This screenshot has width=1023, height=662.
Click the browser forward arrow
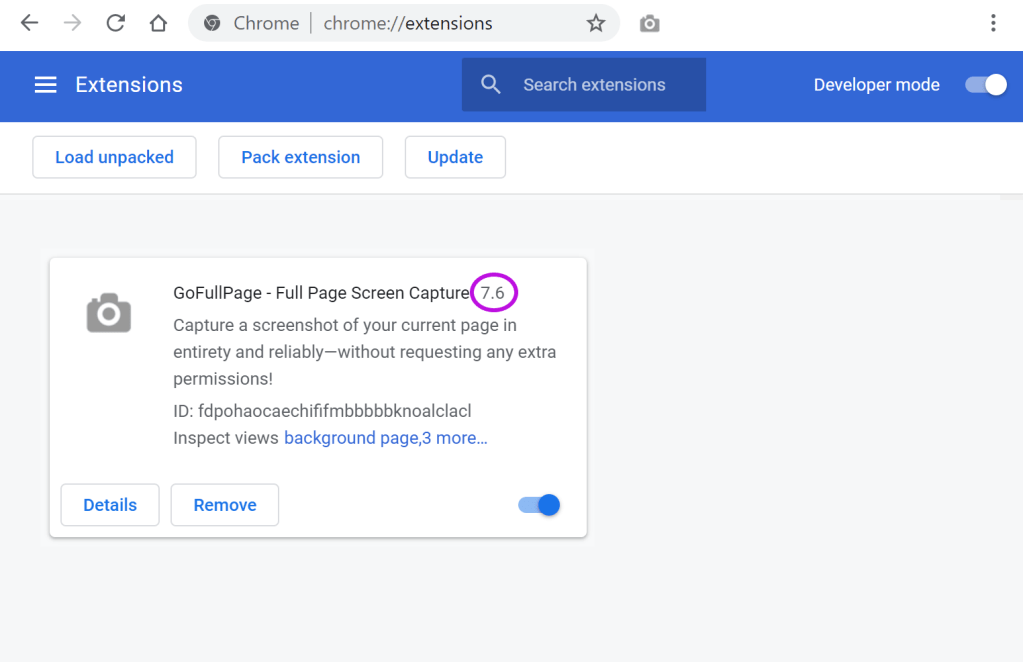[72, 23]
